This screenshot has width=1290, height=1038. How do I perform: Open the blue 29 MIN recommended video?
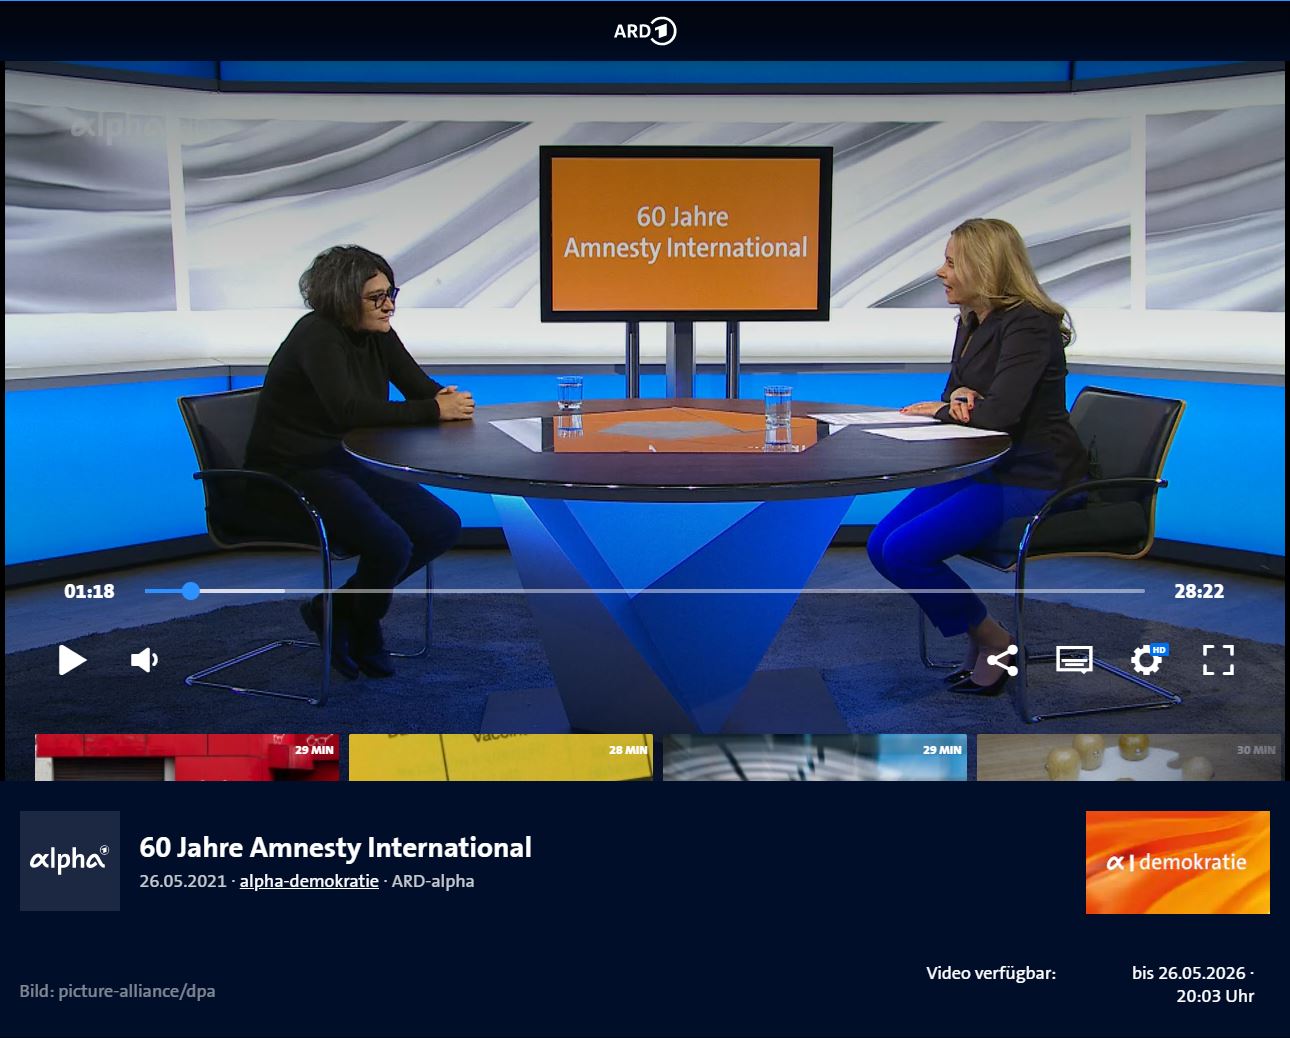(x=814, y=757)
